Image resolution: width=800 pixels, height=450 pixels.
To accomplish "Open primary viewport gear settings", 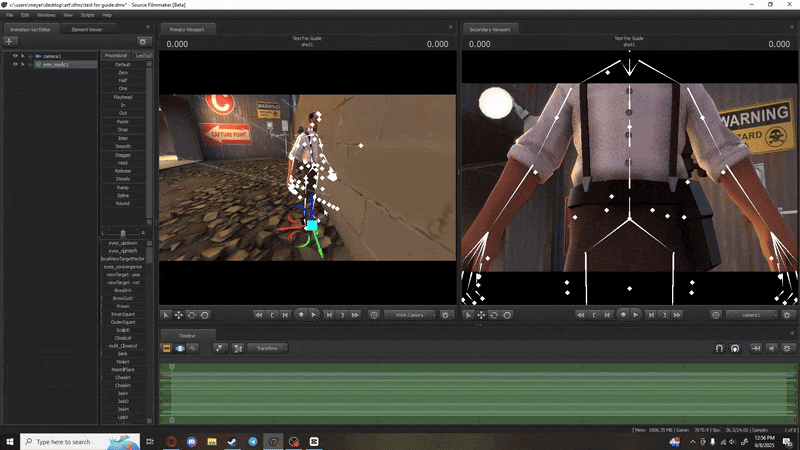I will click(445, 315).
